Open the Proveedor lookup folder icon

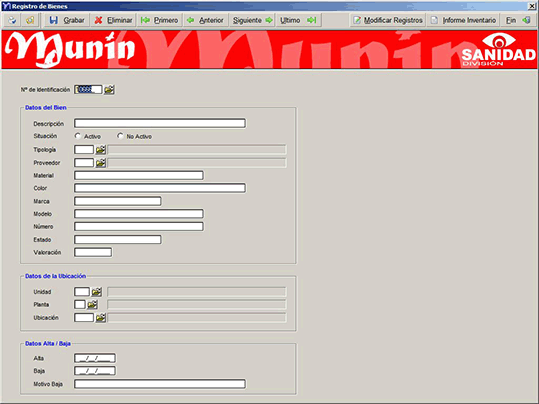101,163
